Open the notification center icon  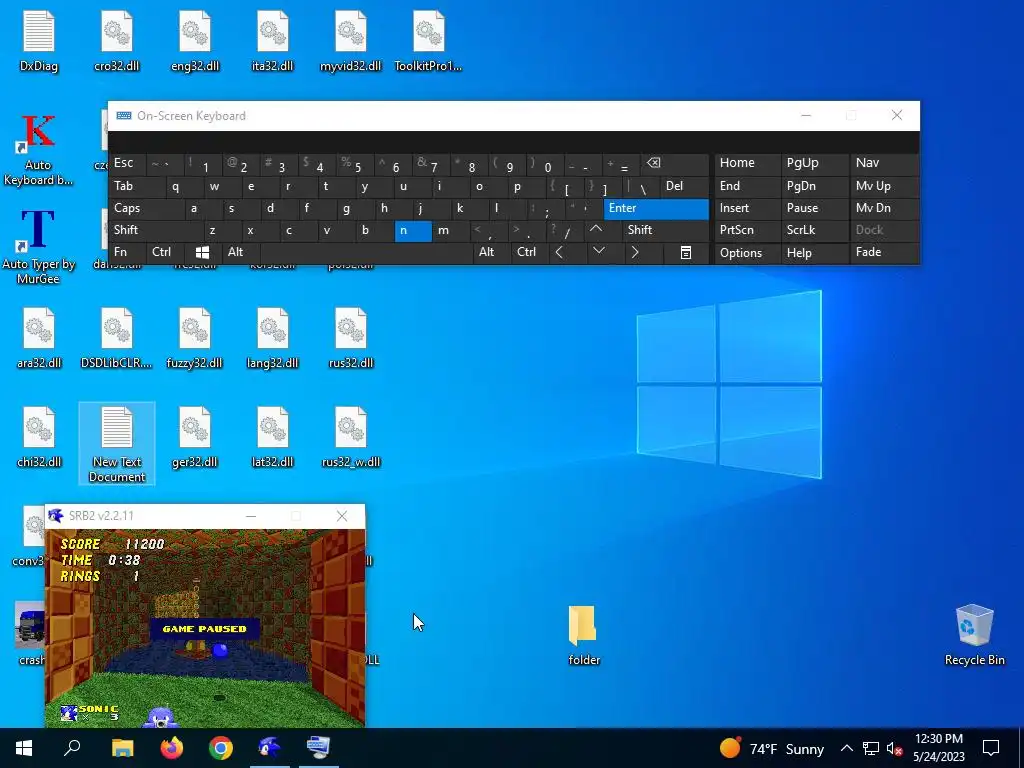pyautogui.click(x=991, y=748)
